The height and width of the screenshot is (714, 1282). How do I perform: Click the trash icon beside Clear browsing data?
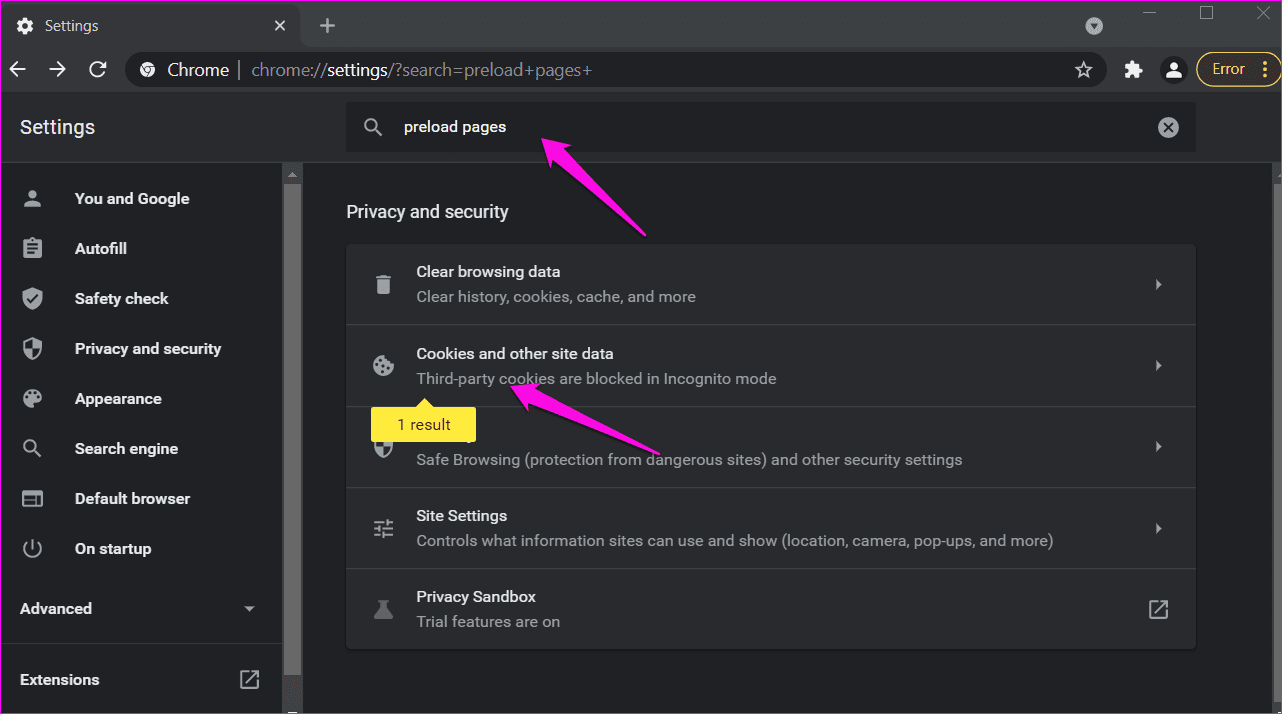(x=383, y=284)
